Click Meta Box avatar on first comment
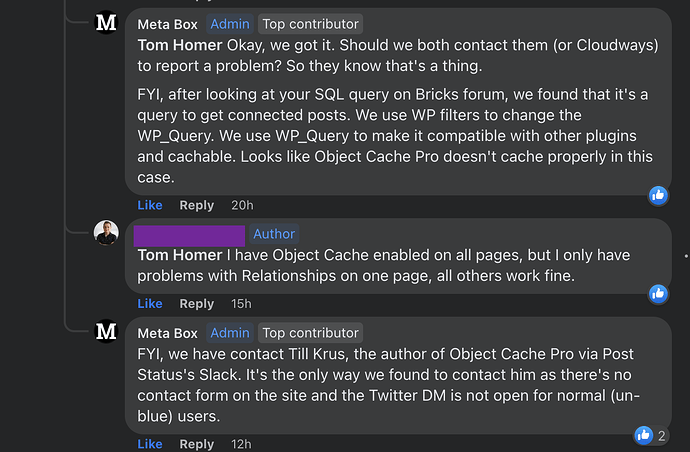690x452 pixels. point(106,23)
